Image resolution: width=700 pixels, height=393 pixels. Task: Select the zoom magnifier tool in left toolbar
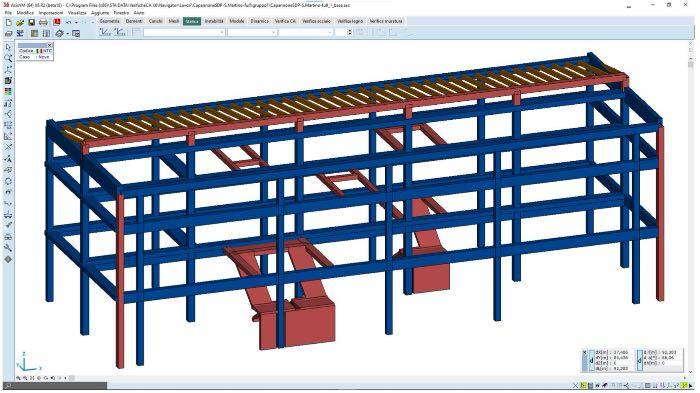8,59
